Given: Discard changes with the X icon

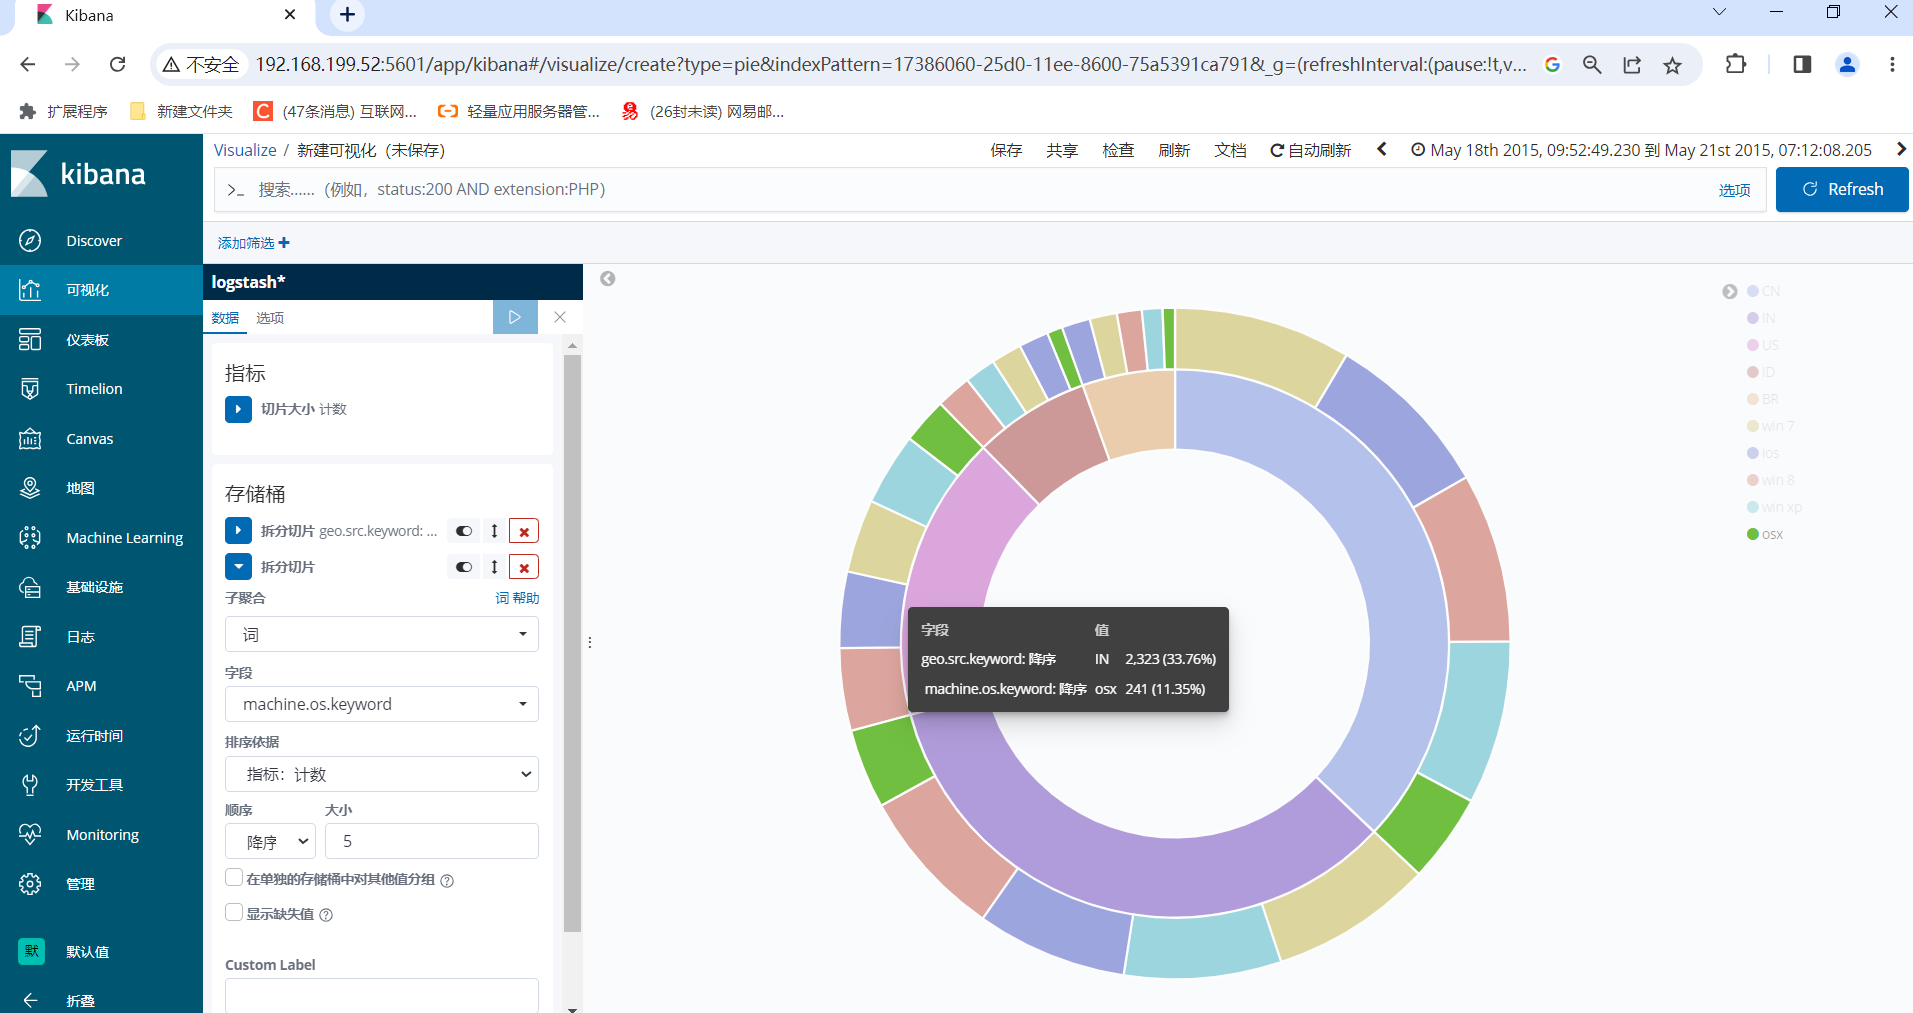Looking at the screenshot, I should (560, 317).
